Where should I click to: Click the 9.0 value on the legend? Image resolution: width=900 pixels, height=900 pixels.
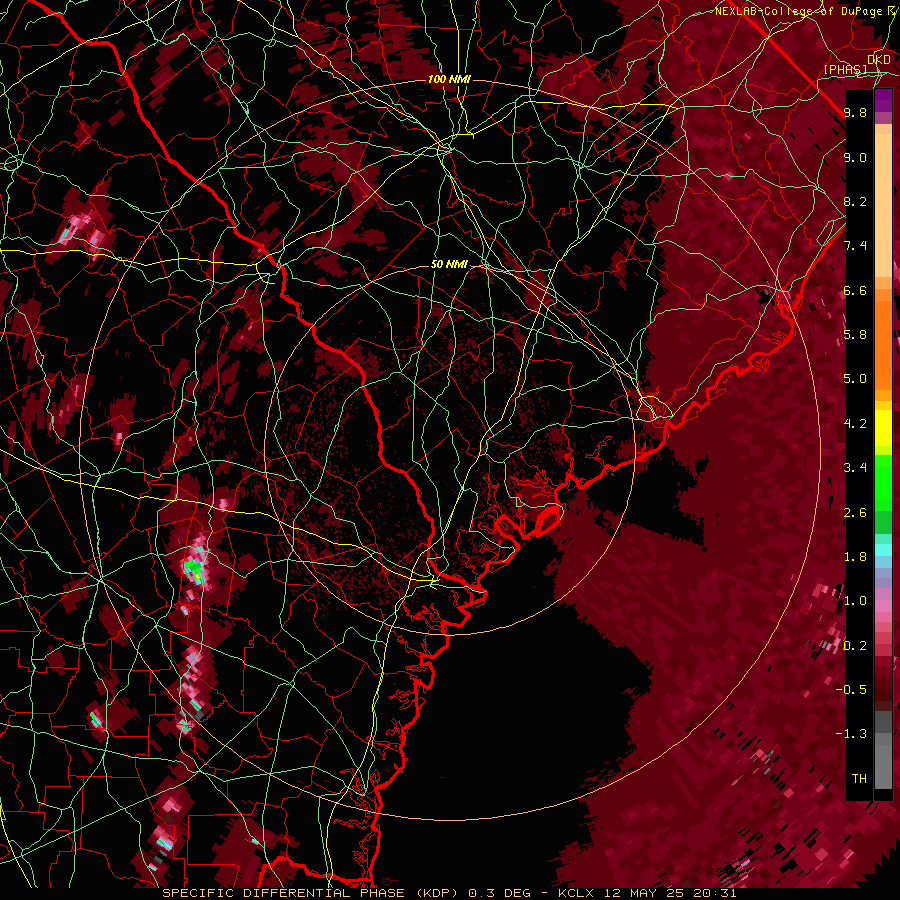pyautogui.click(x=855, y=157)
